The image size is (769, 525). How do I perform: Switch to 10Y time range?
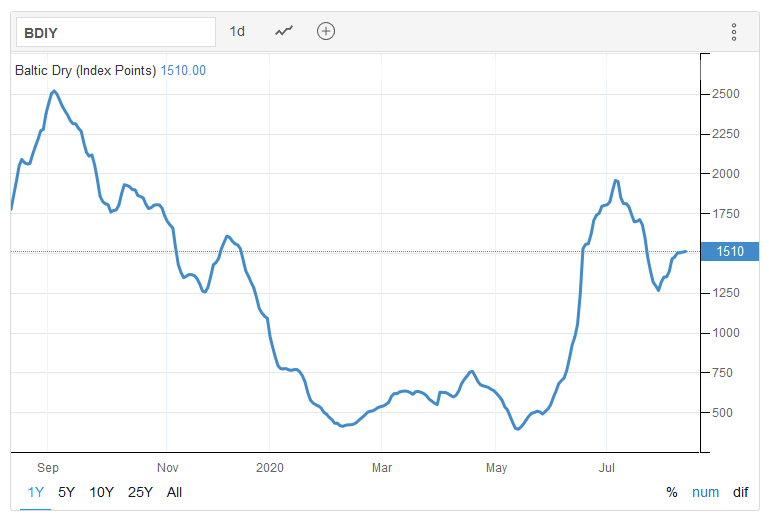[x=102, y=492]
